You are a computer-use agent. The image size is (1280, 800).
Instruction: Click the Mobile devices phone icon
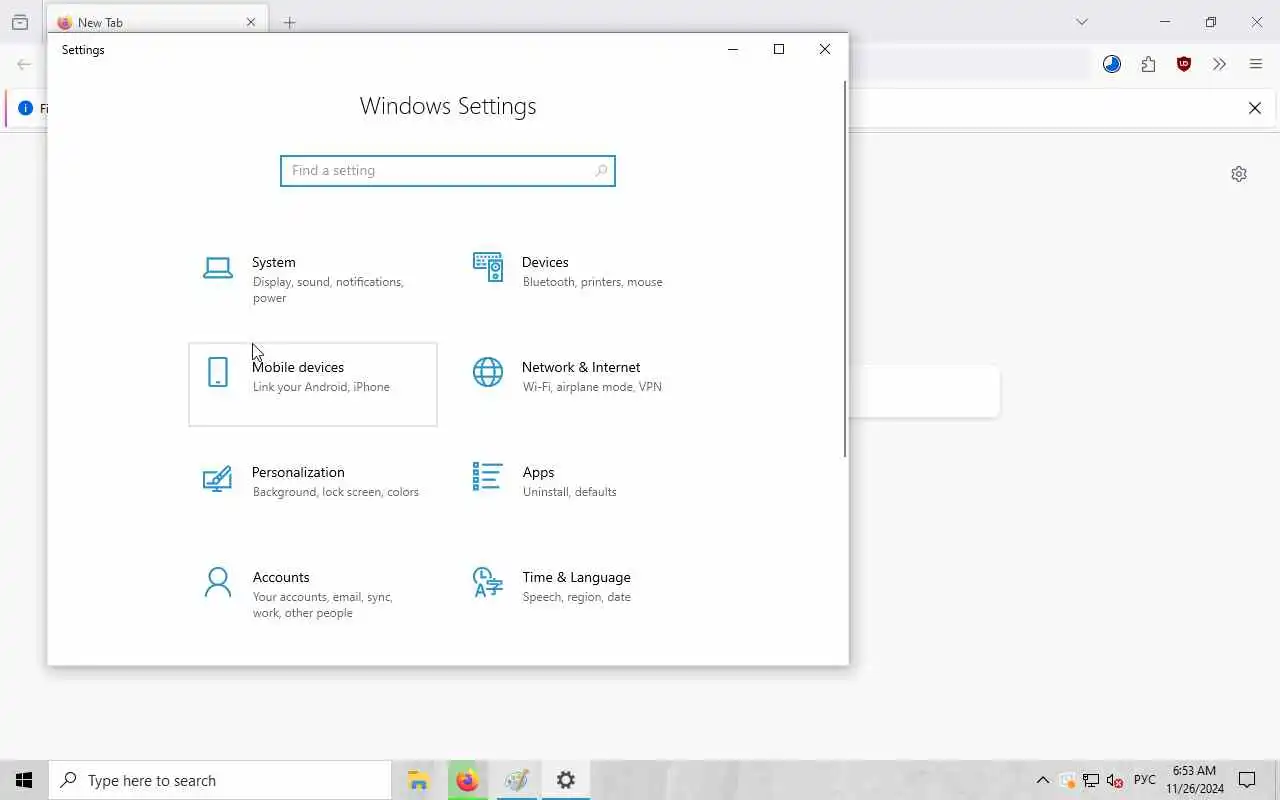click(x=218, y=372)
